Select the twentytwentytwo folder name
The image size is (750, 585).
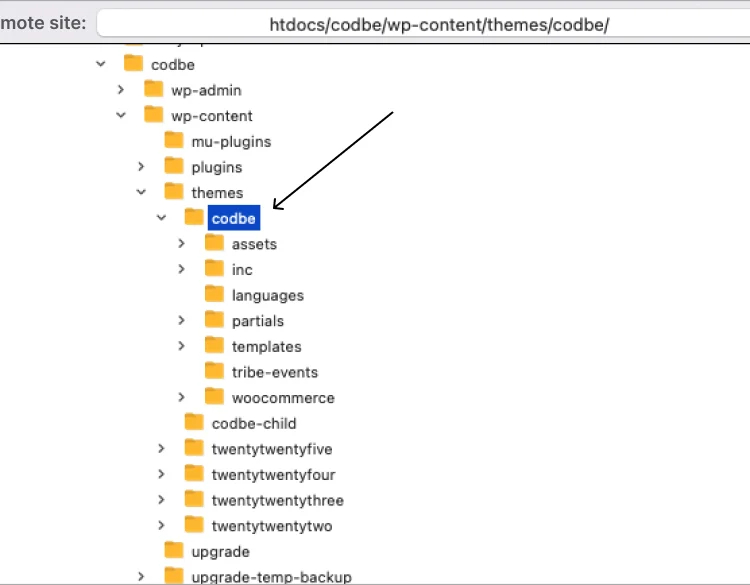coord(272,527)
